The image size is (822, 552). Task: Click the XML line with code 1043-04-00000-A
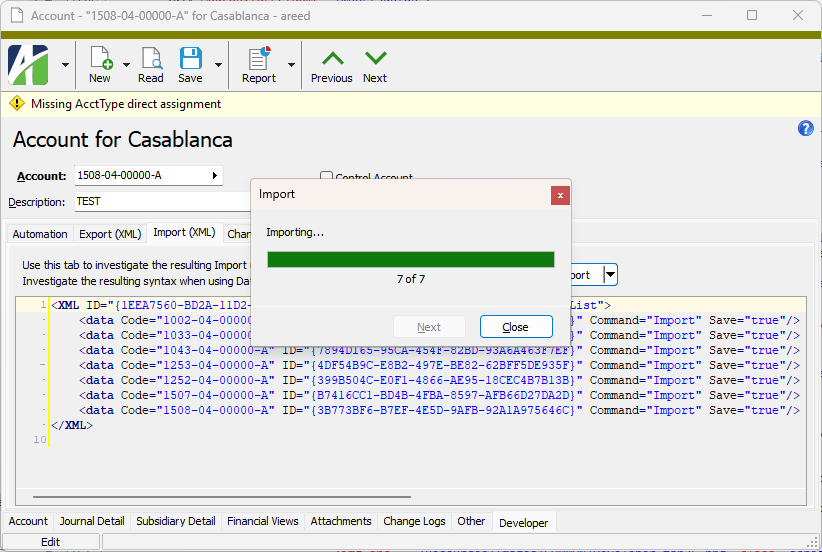439,350
